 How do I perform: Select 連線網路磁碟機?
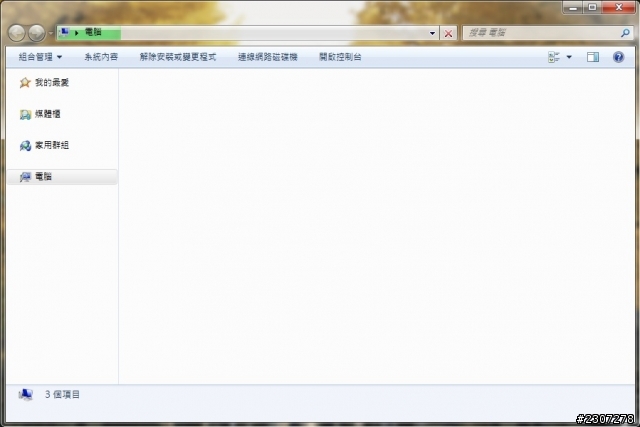click(268, 57)
